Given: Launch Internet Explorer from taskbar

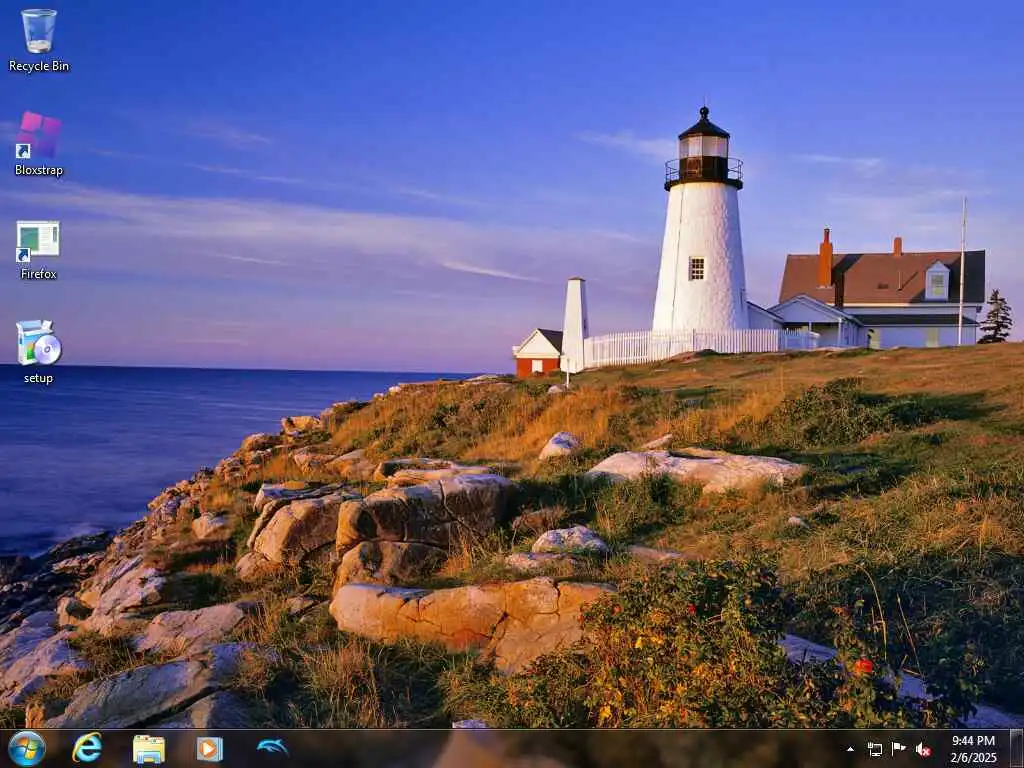Looking at the screenshot, I should tap(87, 748).
